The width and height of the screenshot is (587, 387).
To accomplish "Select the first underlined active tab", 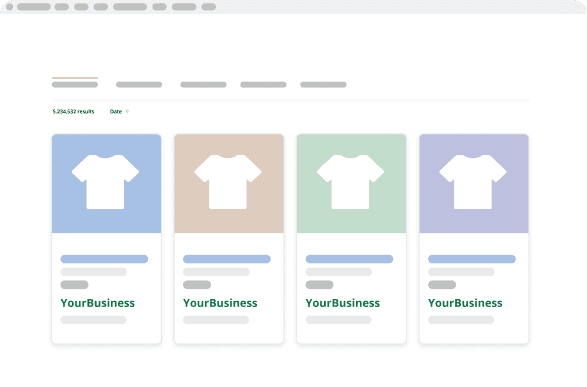I will coord(75,85).
